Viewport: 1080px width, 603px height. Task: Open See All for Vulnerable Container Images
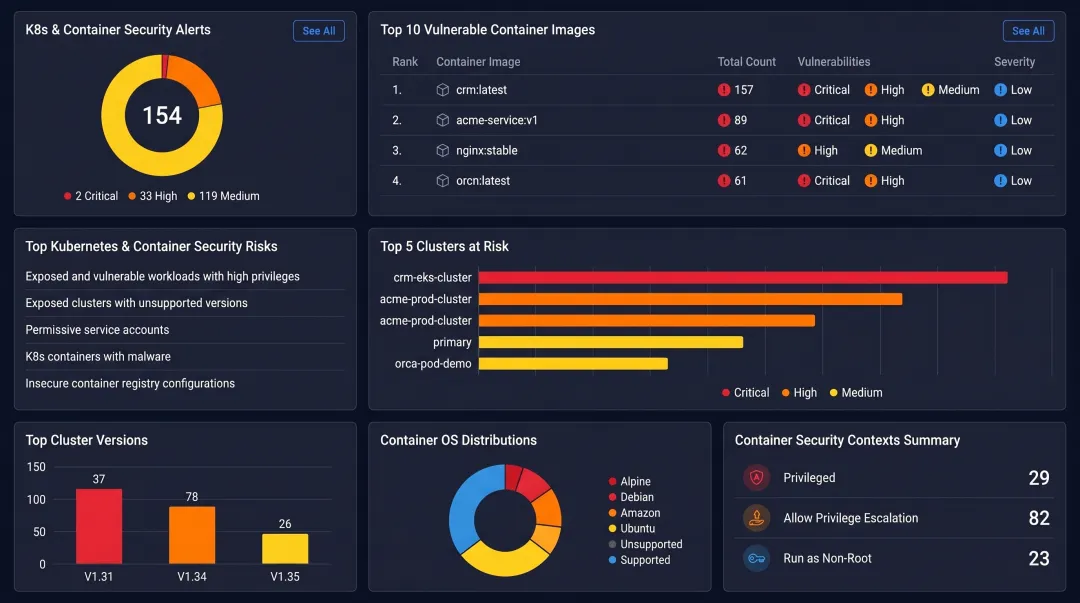1028,31
